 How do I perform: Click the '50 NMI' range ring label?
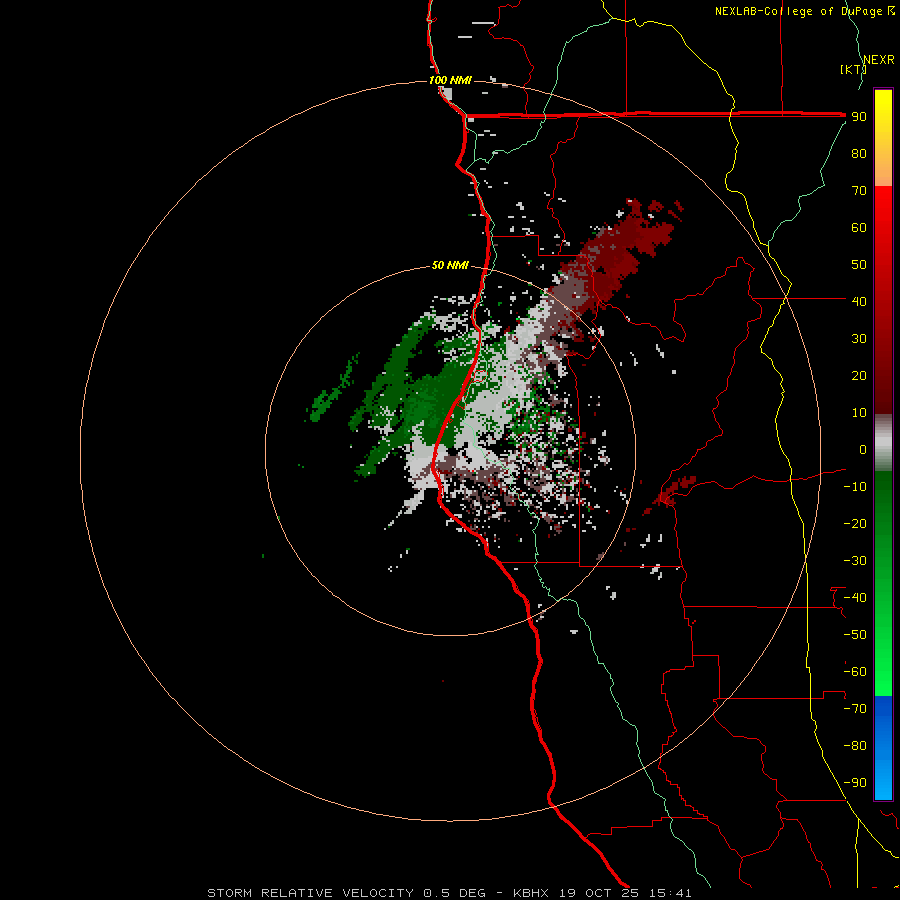[450, 265]
